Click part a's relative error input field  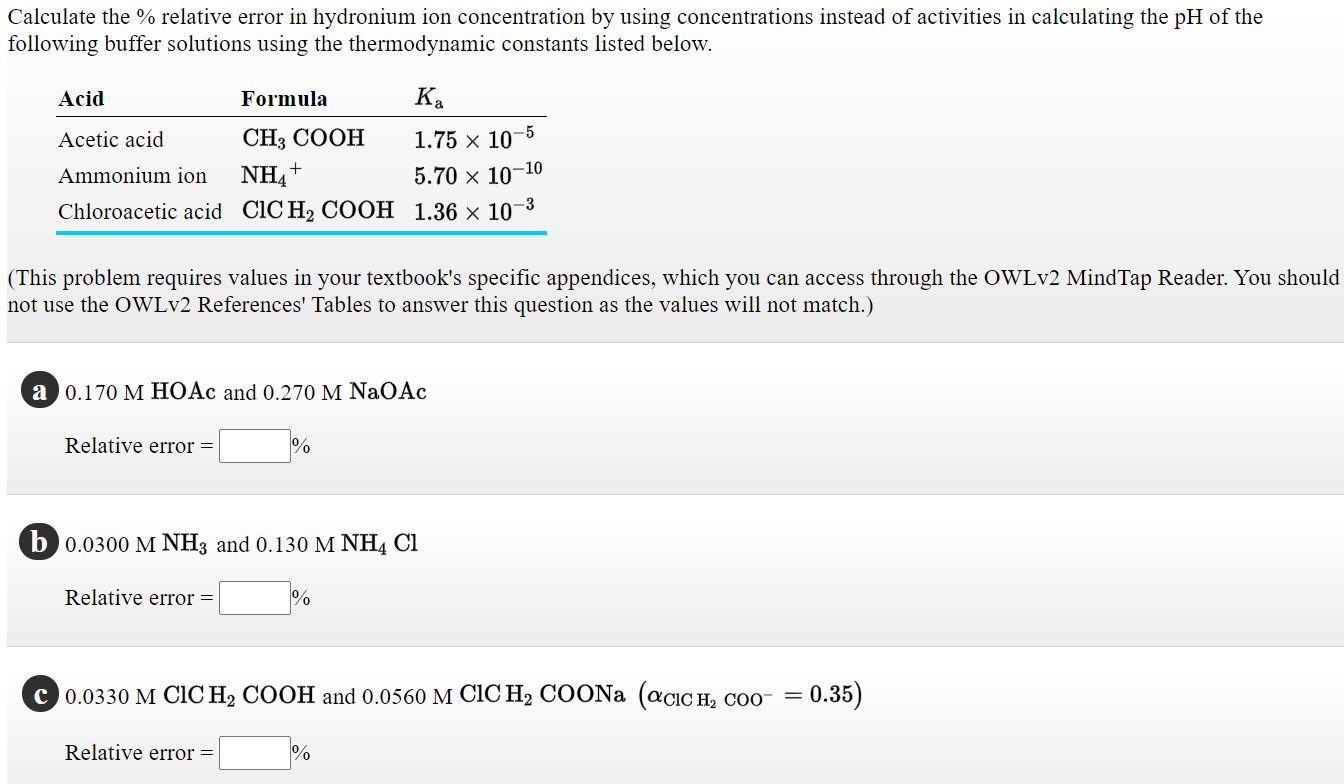click(253, 445)
